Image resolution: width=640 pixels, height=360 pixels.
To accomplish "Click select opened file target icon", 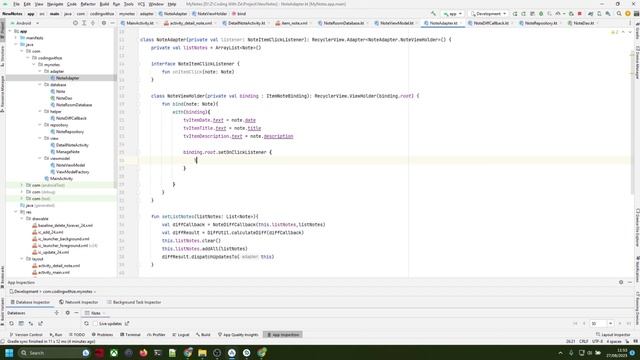I will click(75, 23).
